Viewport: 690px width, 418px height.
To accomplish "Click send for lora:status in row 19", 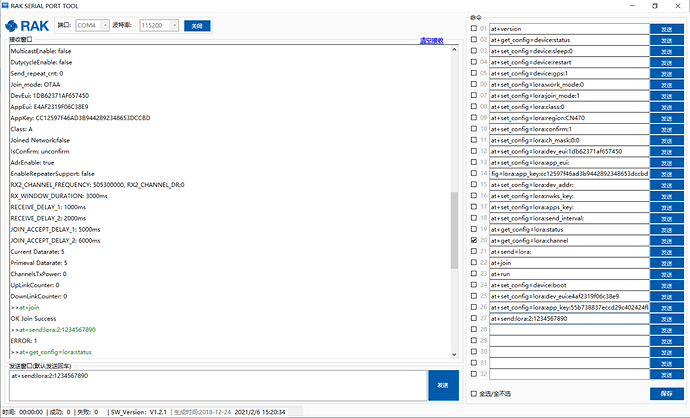I will [x=667, y=229].
